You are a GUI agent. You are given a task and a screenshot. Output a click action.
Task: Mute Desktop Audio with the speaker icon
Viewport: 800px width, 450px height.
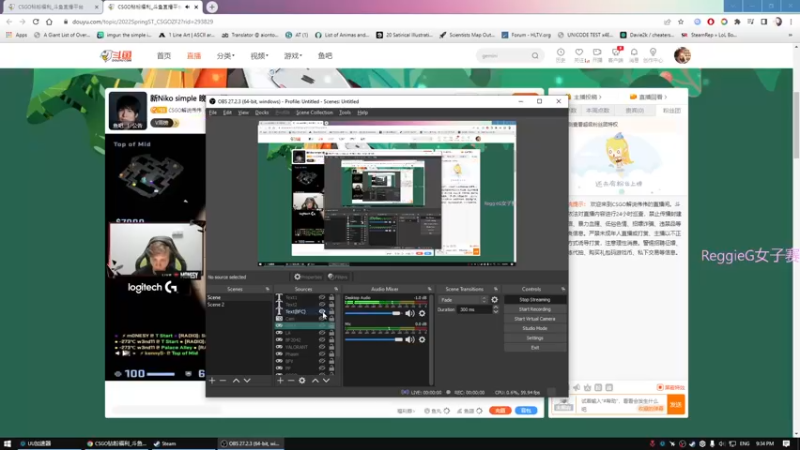(x=410, y=313)
